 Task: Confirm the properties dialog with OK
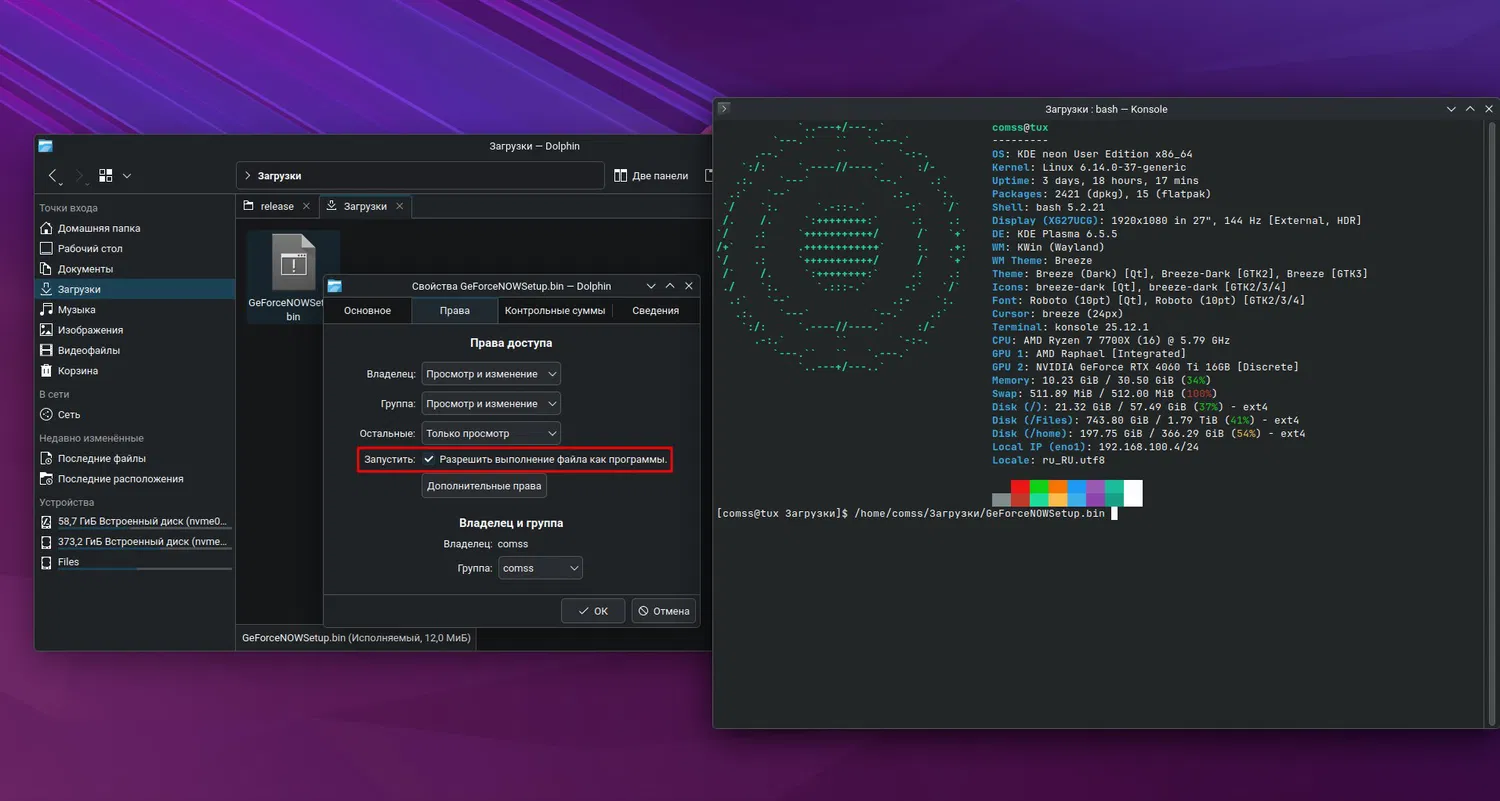593,611
